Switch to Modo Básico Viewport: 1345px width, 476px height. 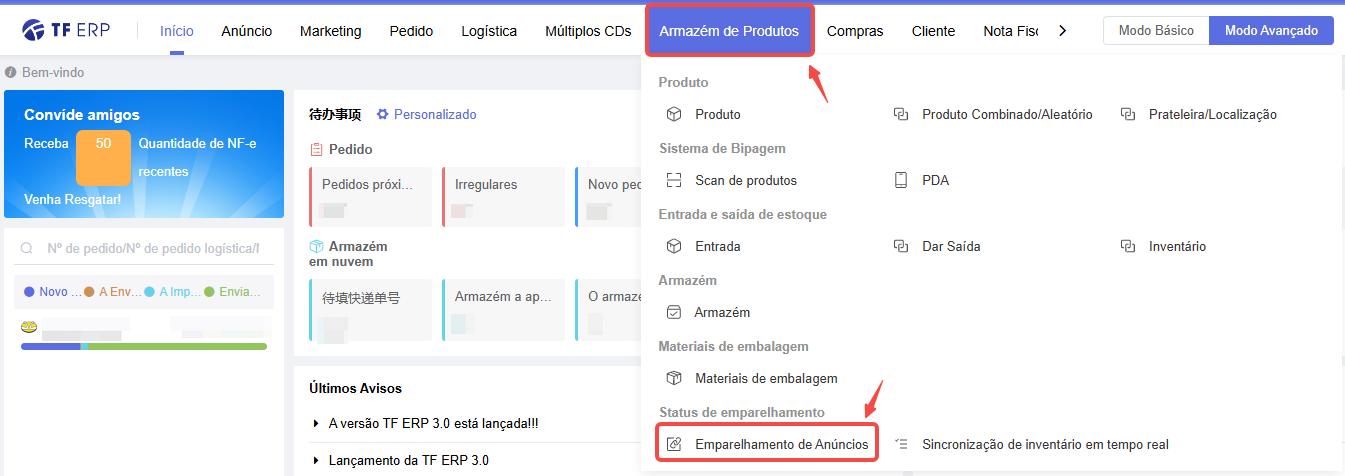1156,31
